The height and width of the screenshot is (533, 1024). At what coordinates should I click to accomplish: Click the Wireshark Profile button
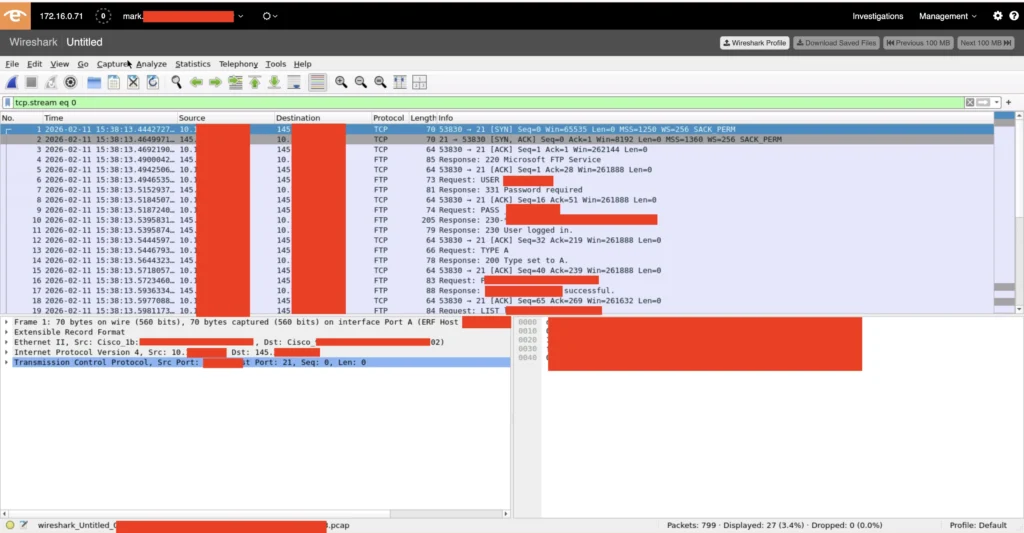click(754, 42)
